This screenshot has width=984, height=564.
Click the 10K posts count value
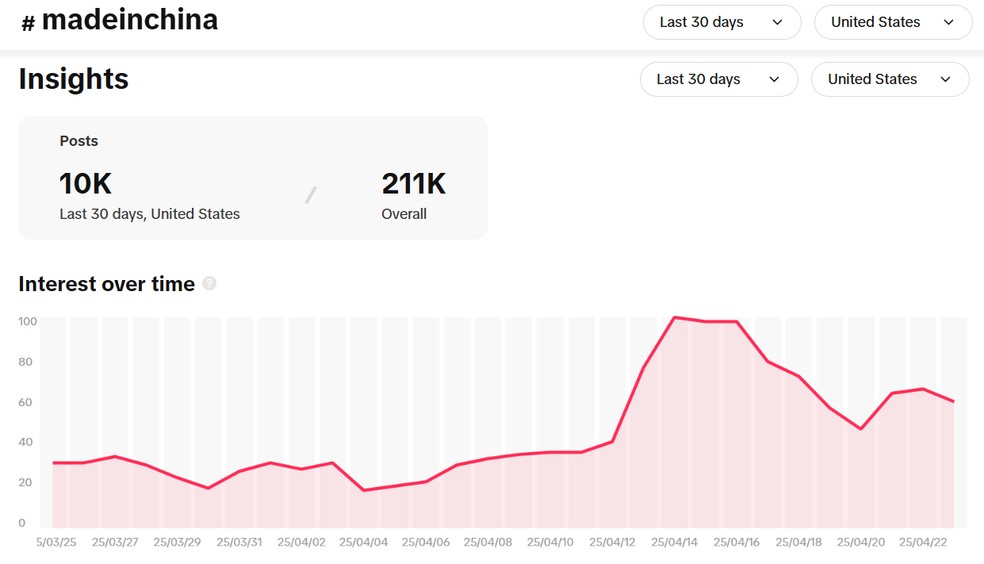(x=85, y=184)
